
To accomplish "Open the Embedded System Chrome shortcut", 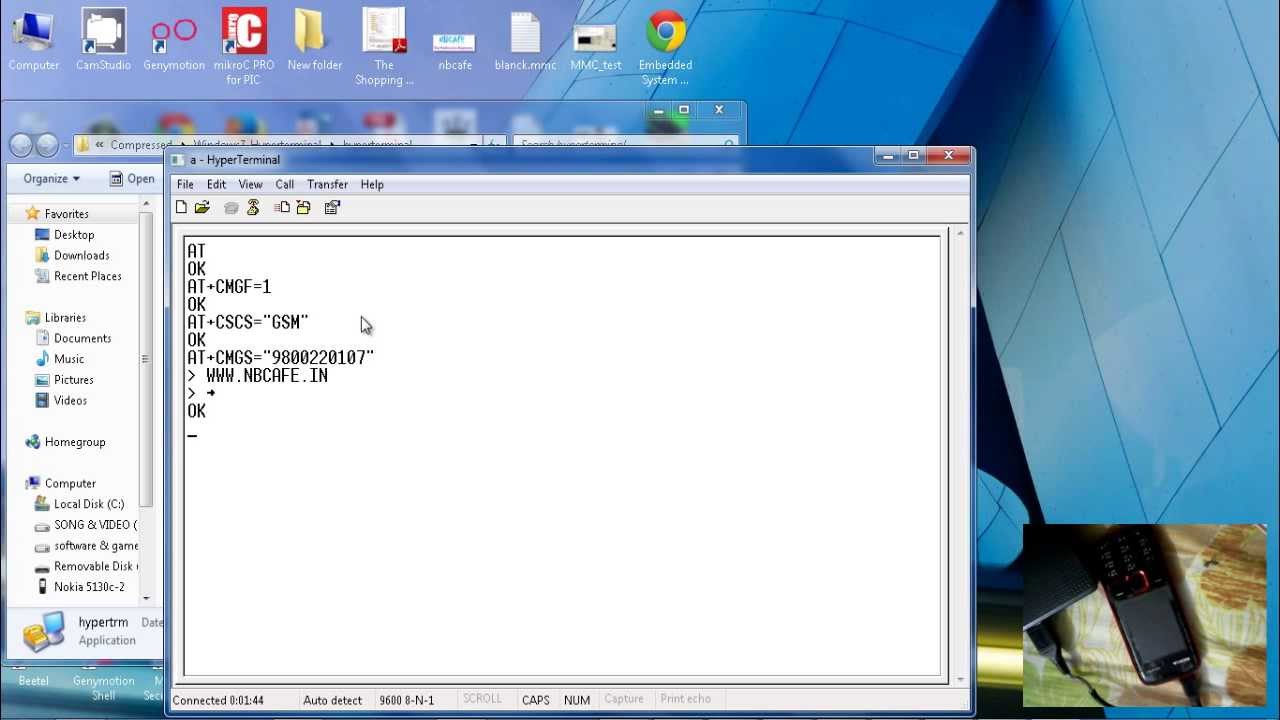I will click(x=665, y=47).
